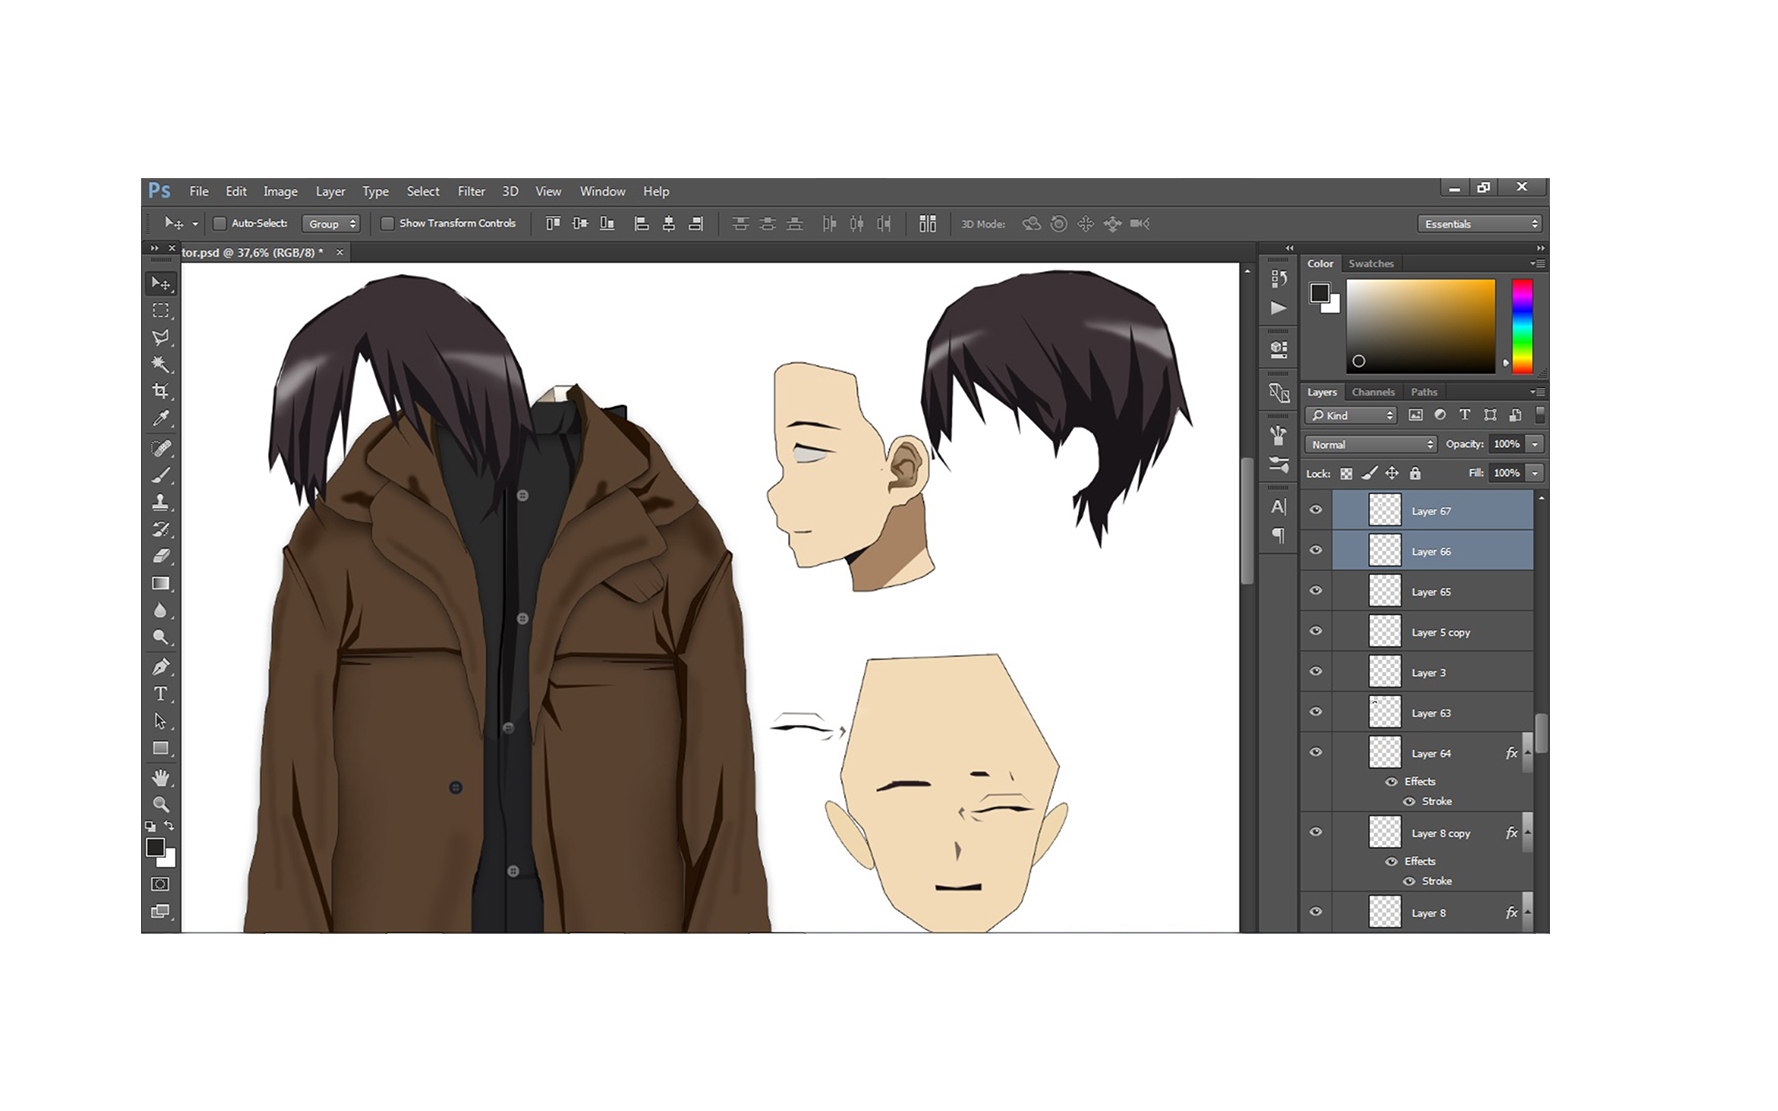Viewport: 1778px width, 1111px height.
Task: Select the Eraser tool
Action: point(161,557)
